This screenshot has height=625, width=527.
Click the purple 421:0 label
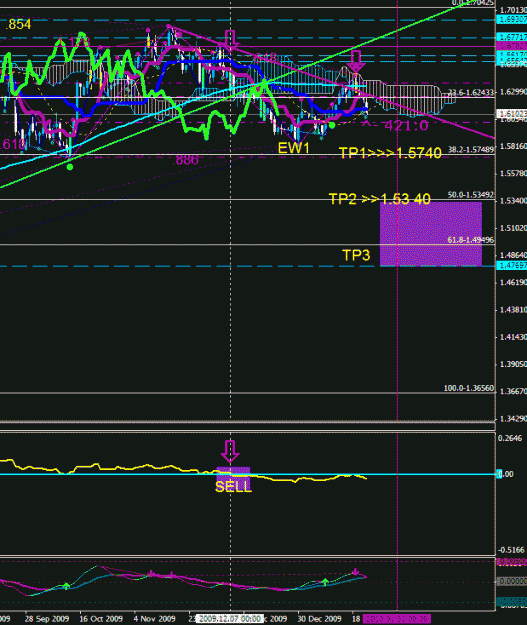click(x=406, y=126)
